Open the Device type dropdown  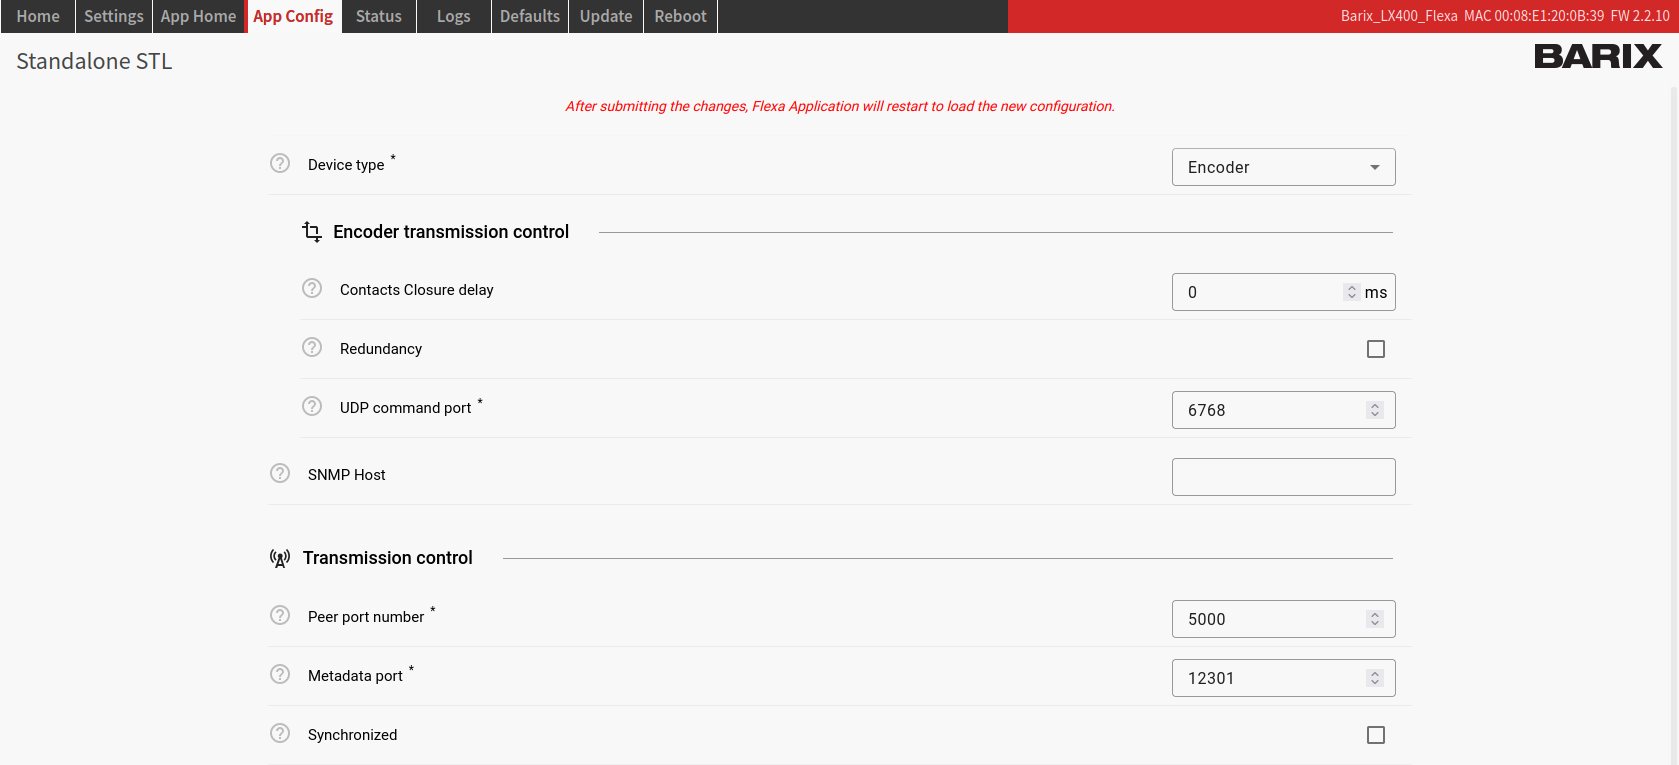(x=1283, y=167)
